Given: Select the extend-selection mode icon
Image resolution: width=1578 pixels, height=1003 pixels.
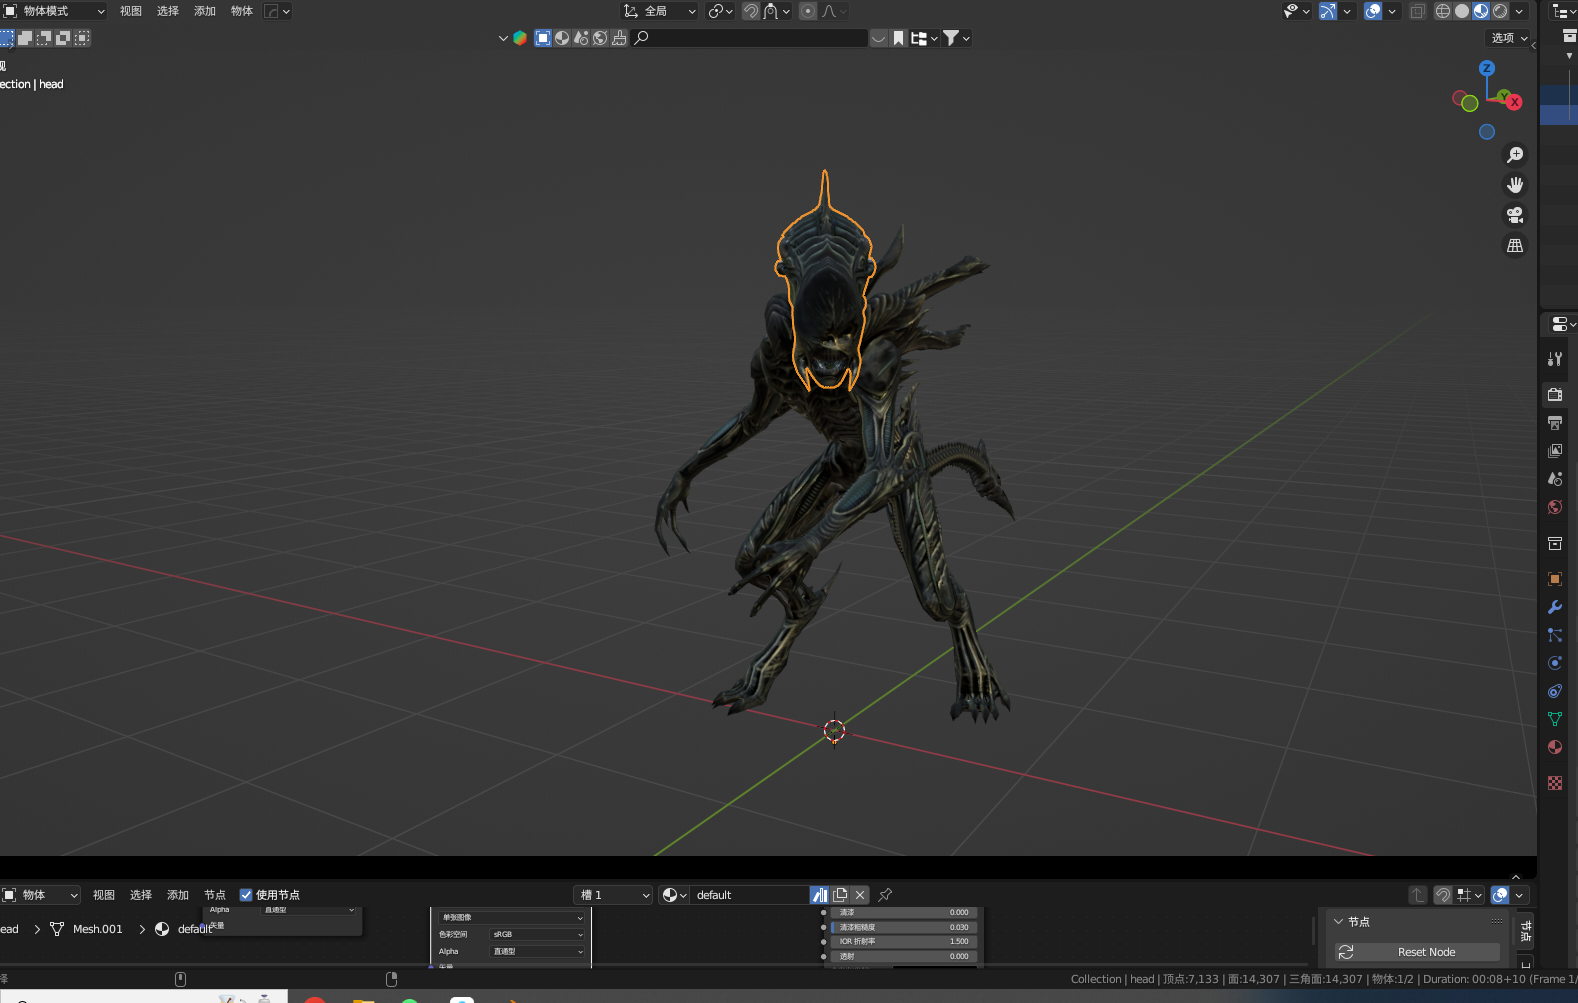Looking at the screenshot, I should coord(25,38).
